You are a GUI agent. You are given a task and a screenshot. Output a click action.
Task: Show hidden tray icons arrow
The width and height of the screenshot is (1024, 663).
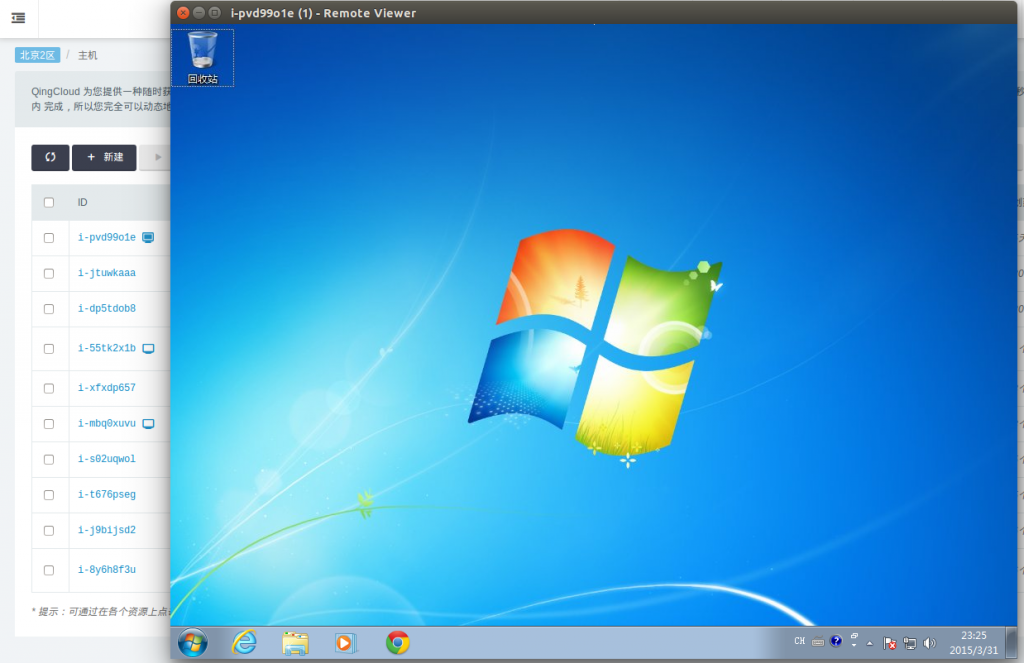[x=869, y=643]
